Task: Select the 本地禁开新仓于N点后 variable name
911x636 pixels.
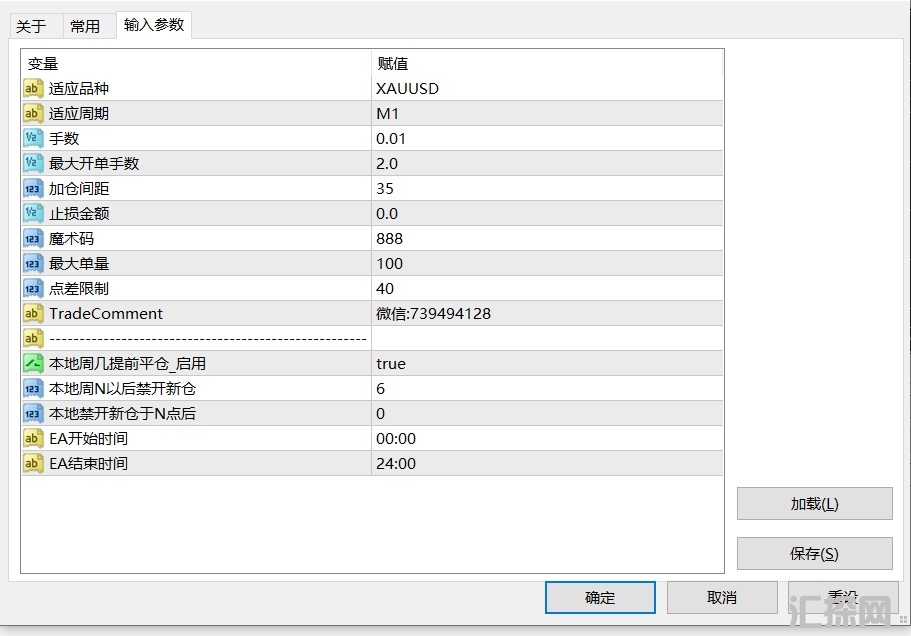Action: click(x=122, y=413)
